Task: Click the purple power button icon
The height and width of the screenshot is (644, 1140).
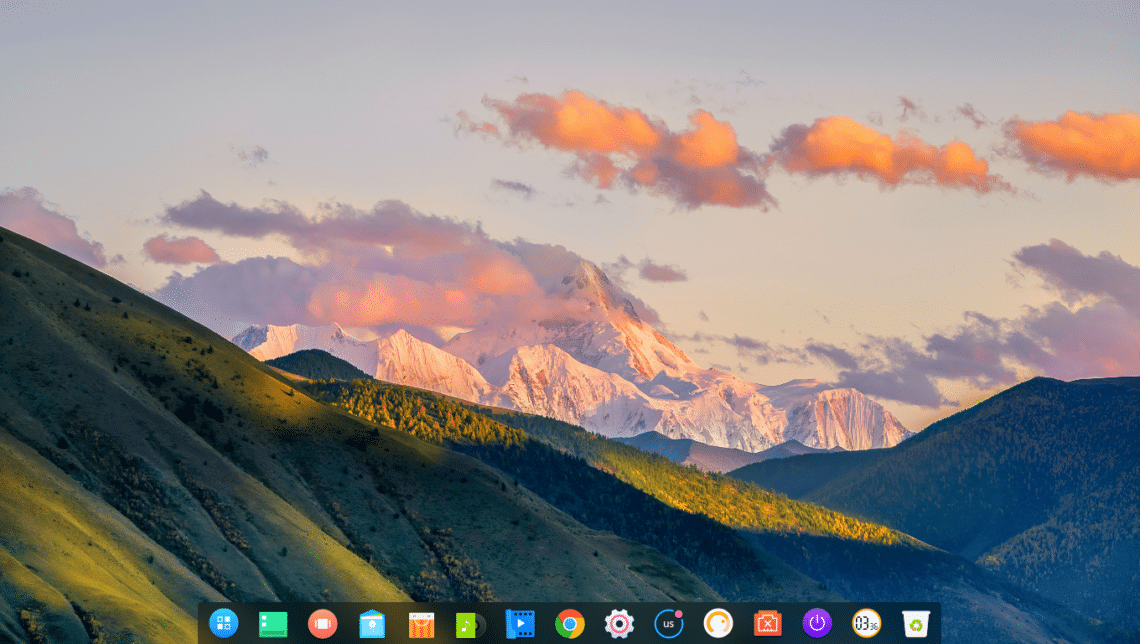Action: 817,624
